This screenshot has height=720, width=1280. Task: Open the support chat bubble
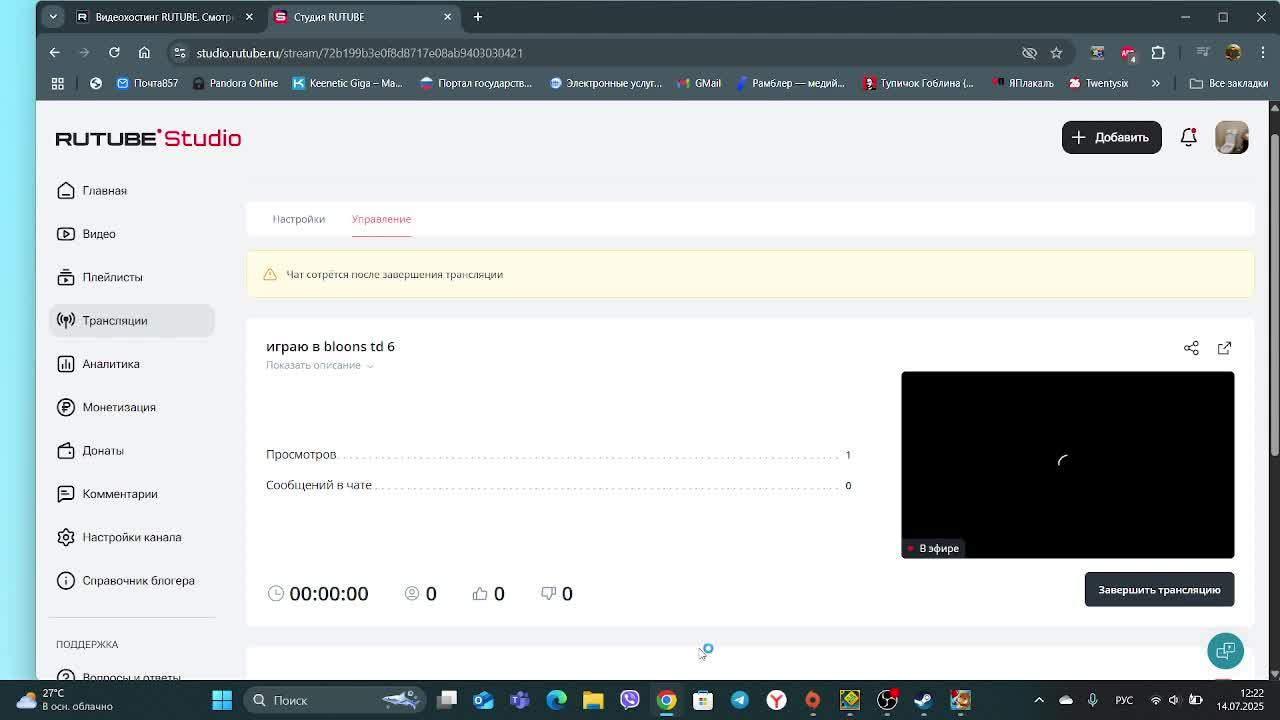1225,651
